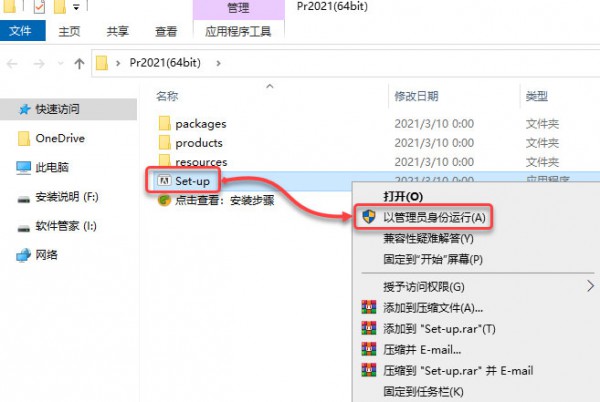Viewport: 600px width, 402px height.
Task: Click the packages date 2021/3/10 0:00
Action: pos(434,124)
